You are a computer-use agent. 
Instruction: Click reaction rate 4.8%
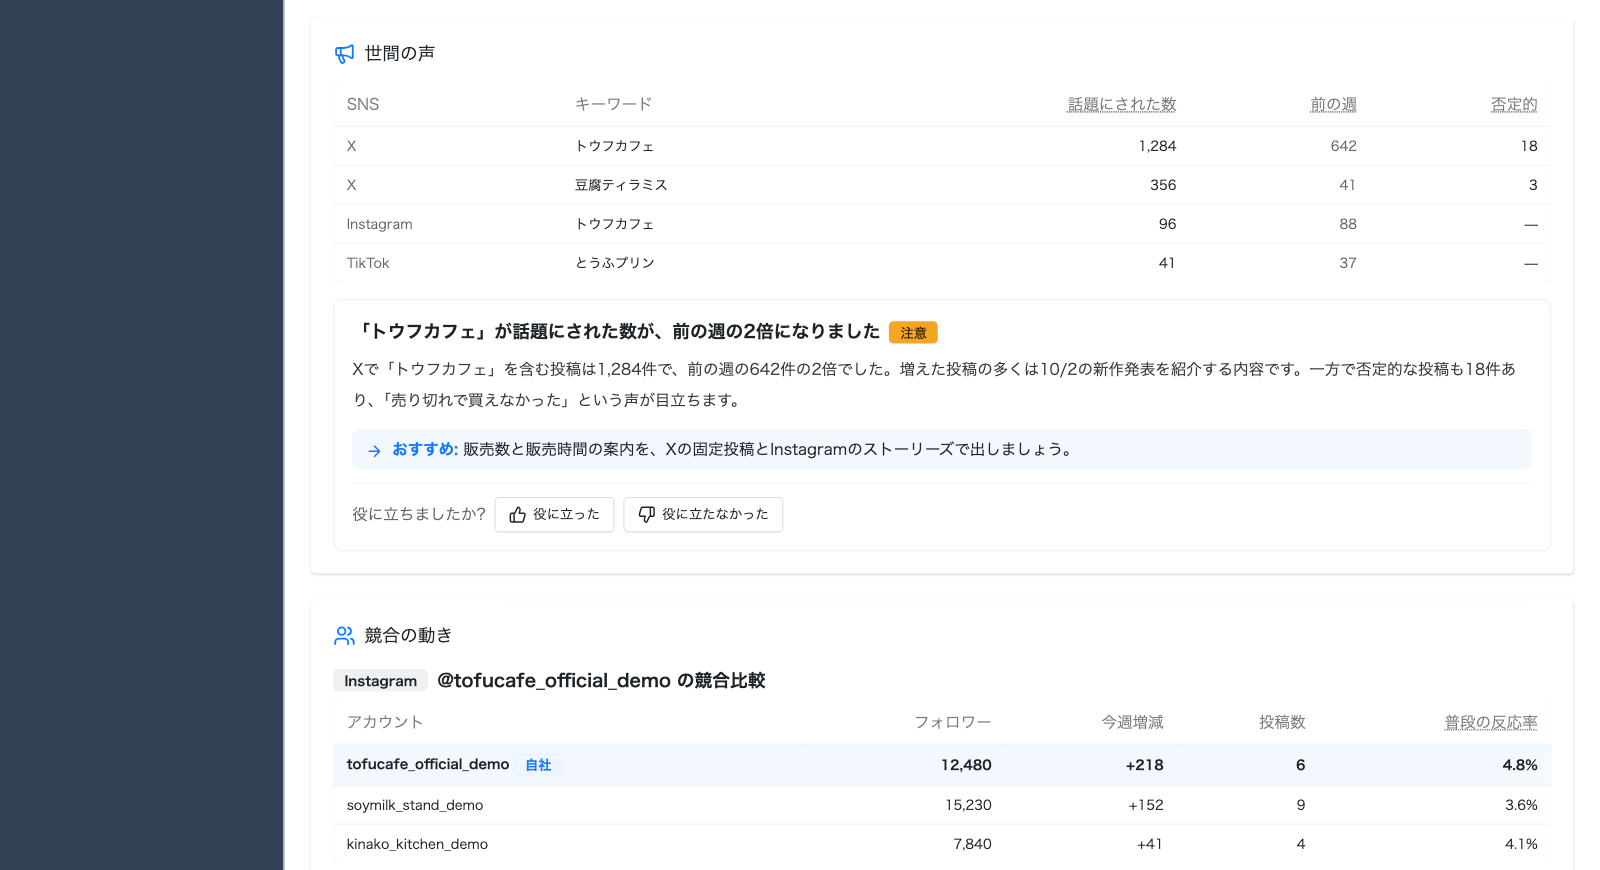(x=1520, y=765)
